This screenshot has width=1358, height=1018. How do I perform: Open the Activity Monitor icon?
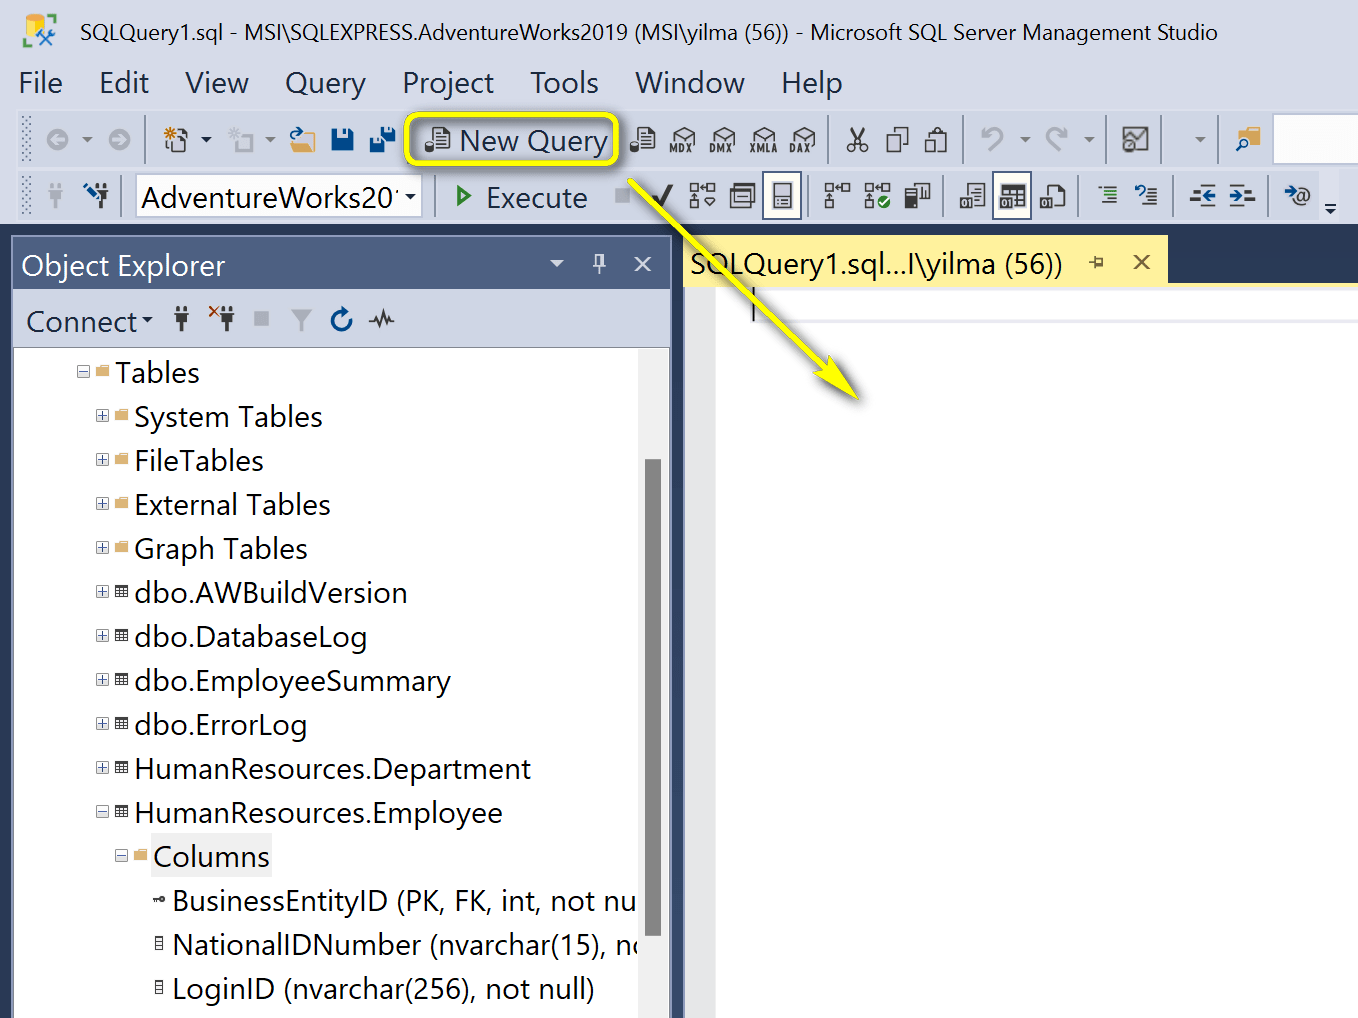click(1135, 140)
